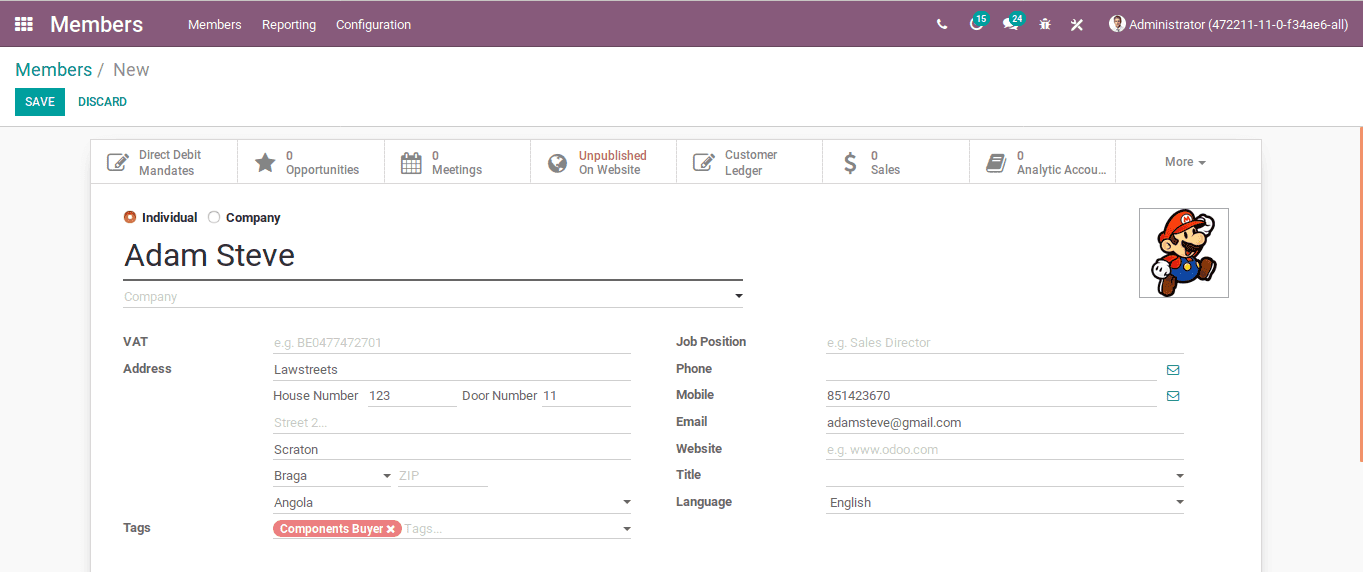Viewport: 1363px width, 572px height.
Task: Edit the House Number 123 field
Action: pyautogui.click(x=412, y=396)
